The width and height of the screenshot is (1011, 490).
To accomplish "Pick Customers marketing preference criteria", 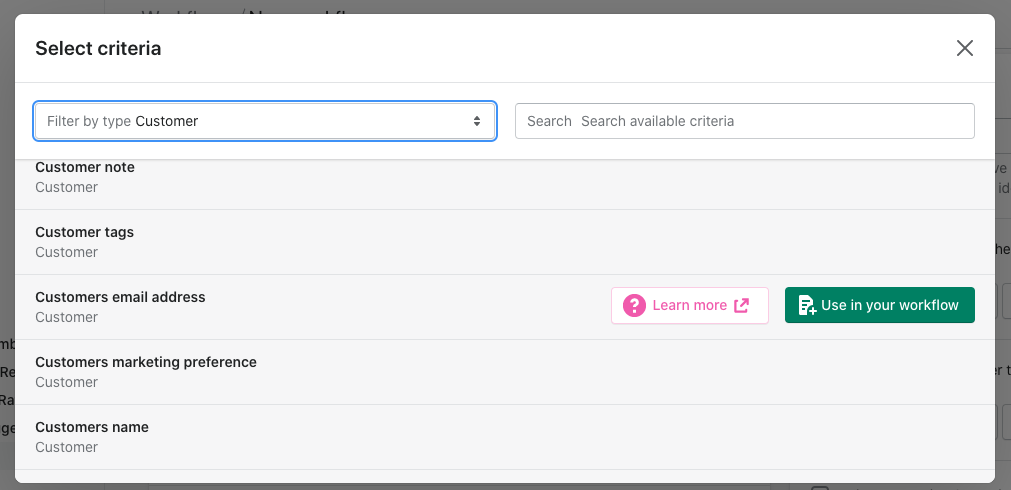I will [505, 372].
